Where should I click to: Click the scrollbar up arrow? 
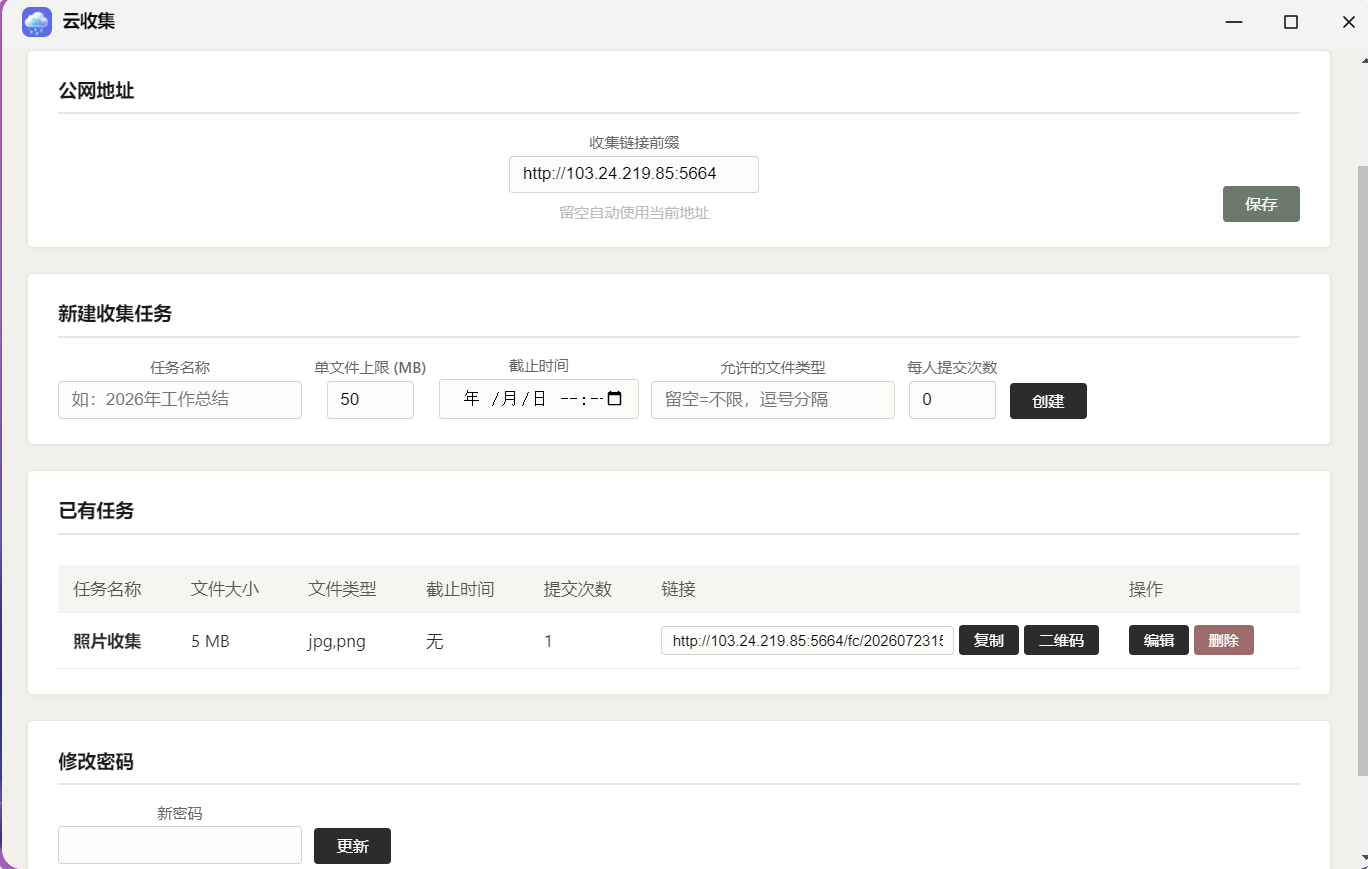[1362, 59]
